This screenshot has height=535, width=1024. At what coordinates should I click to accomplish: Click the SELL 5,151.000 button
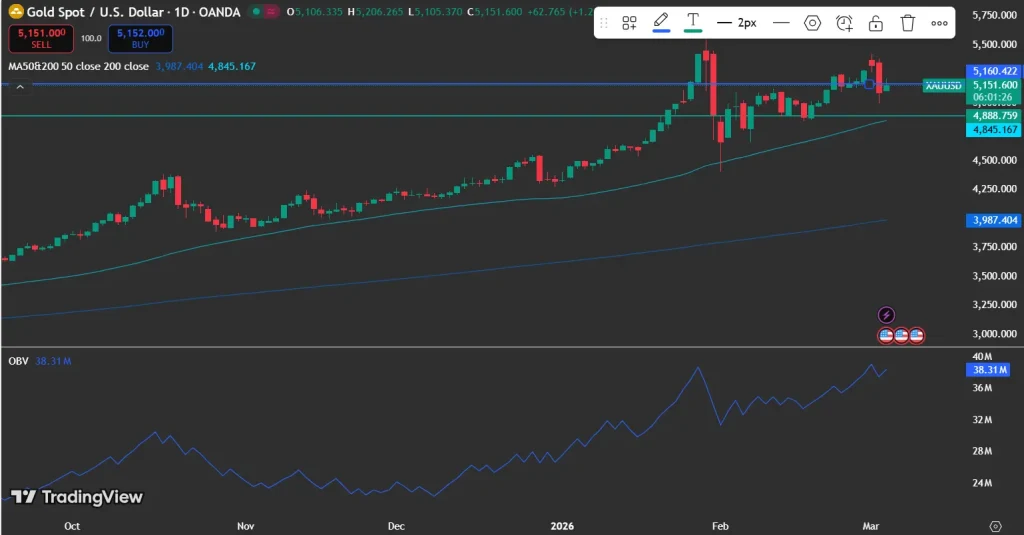41,39
